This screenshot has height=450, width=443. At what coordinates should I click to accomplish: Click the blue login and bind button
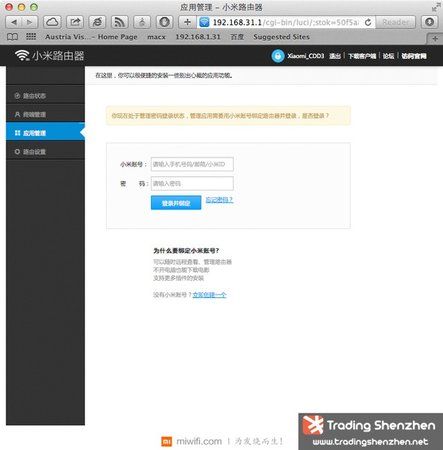[176, 203]
